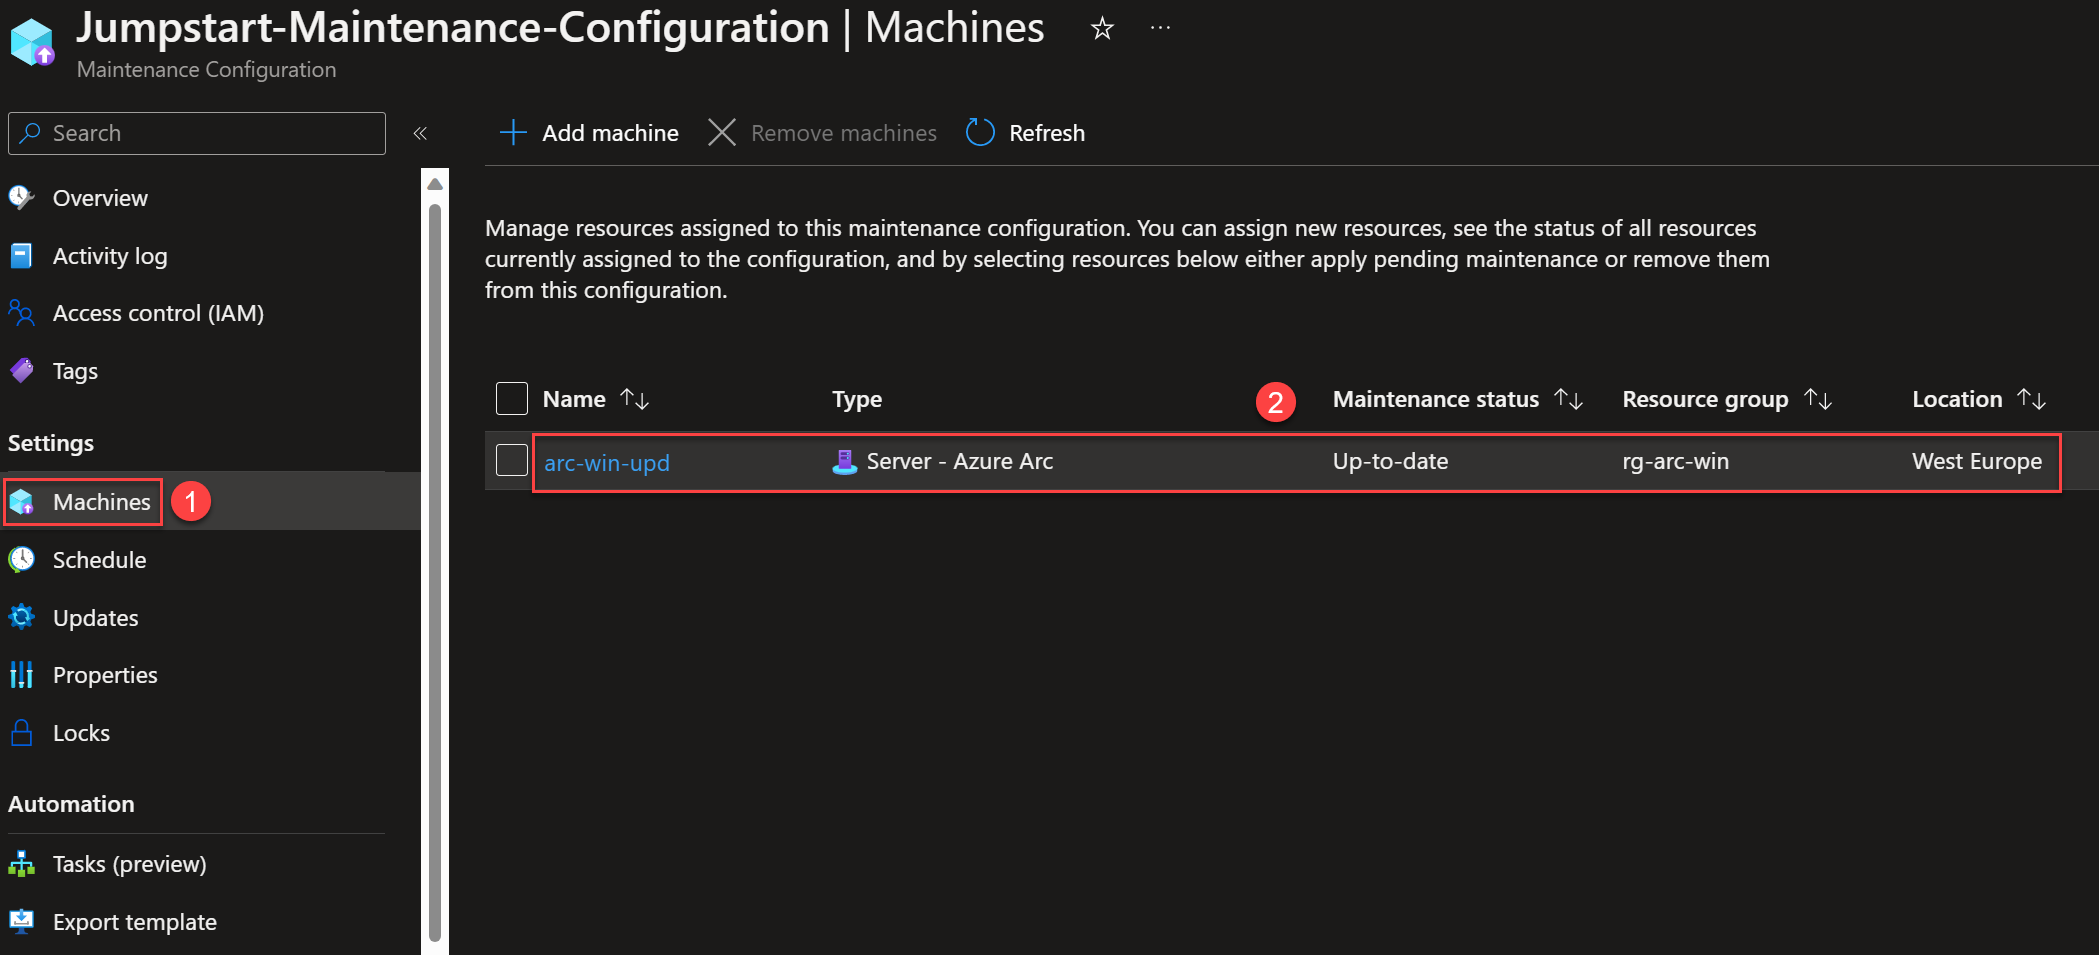Image resolution: width=2099 pixels, height=955 pixels.
Task: Click the sidebar Search input field
Action: click(x=197, y=133)
